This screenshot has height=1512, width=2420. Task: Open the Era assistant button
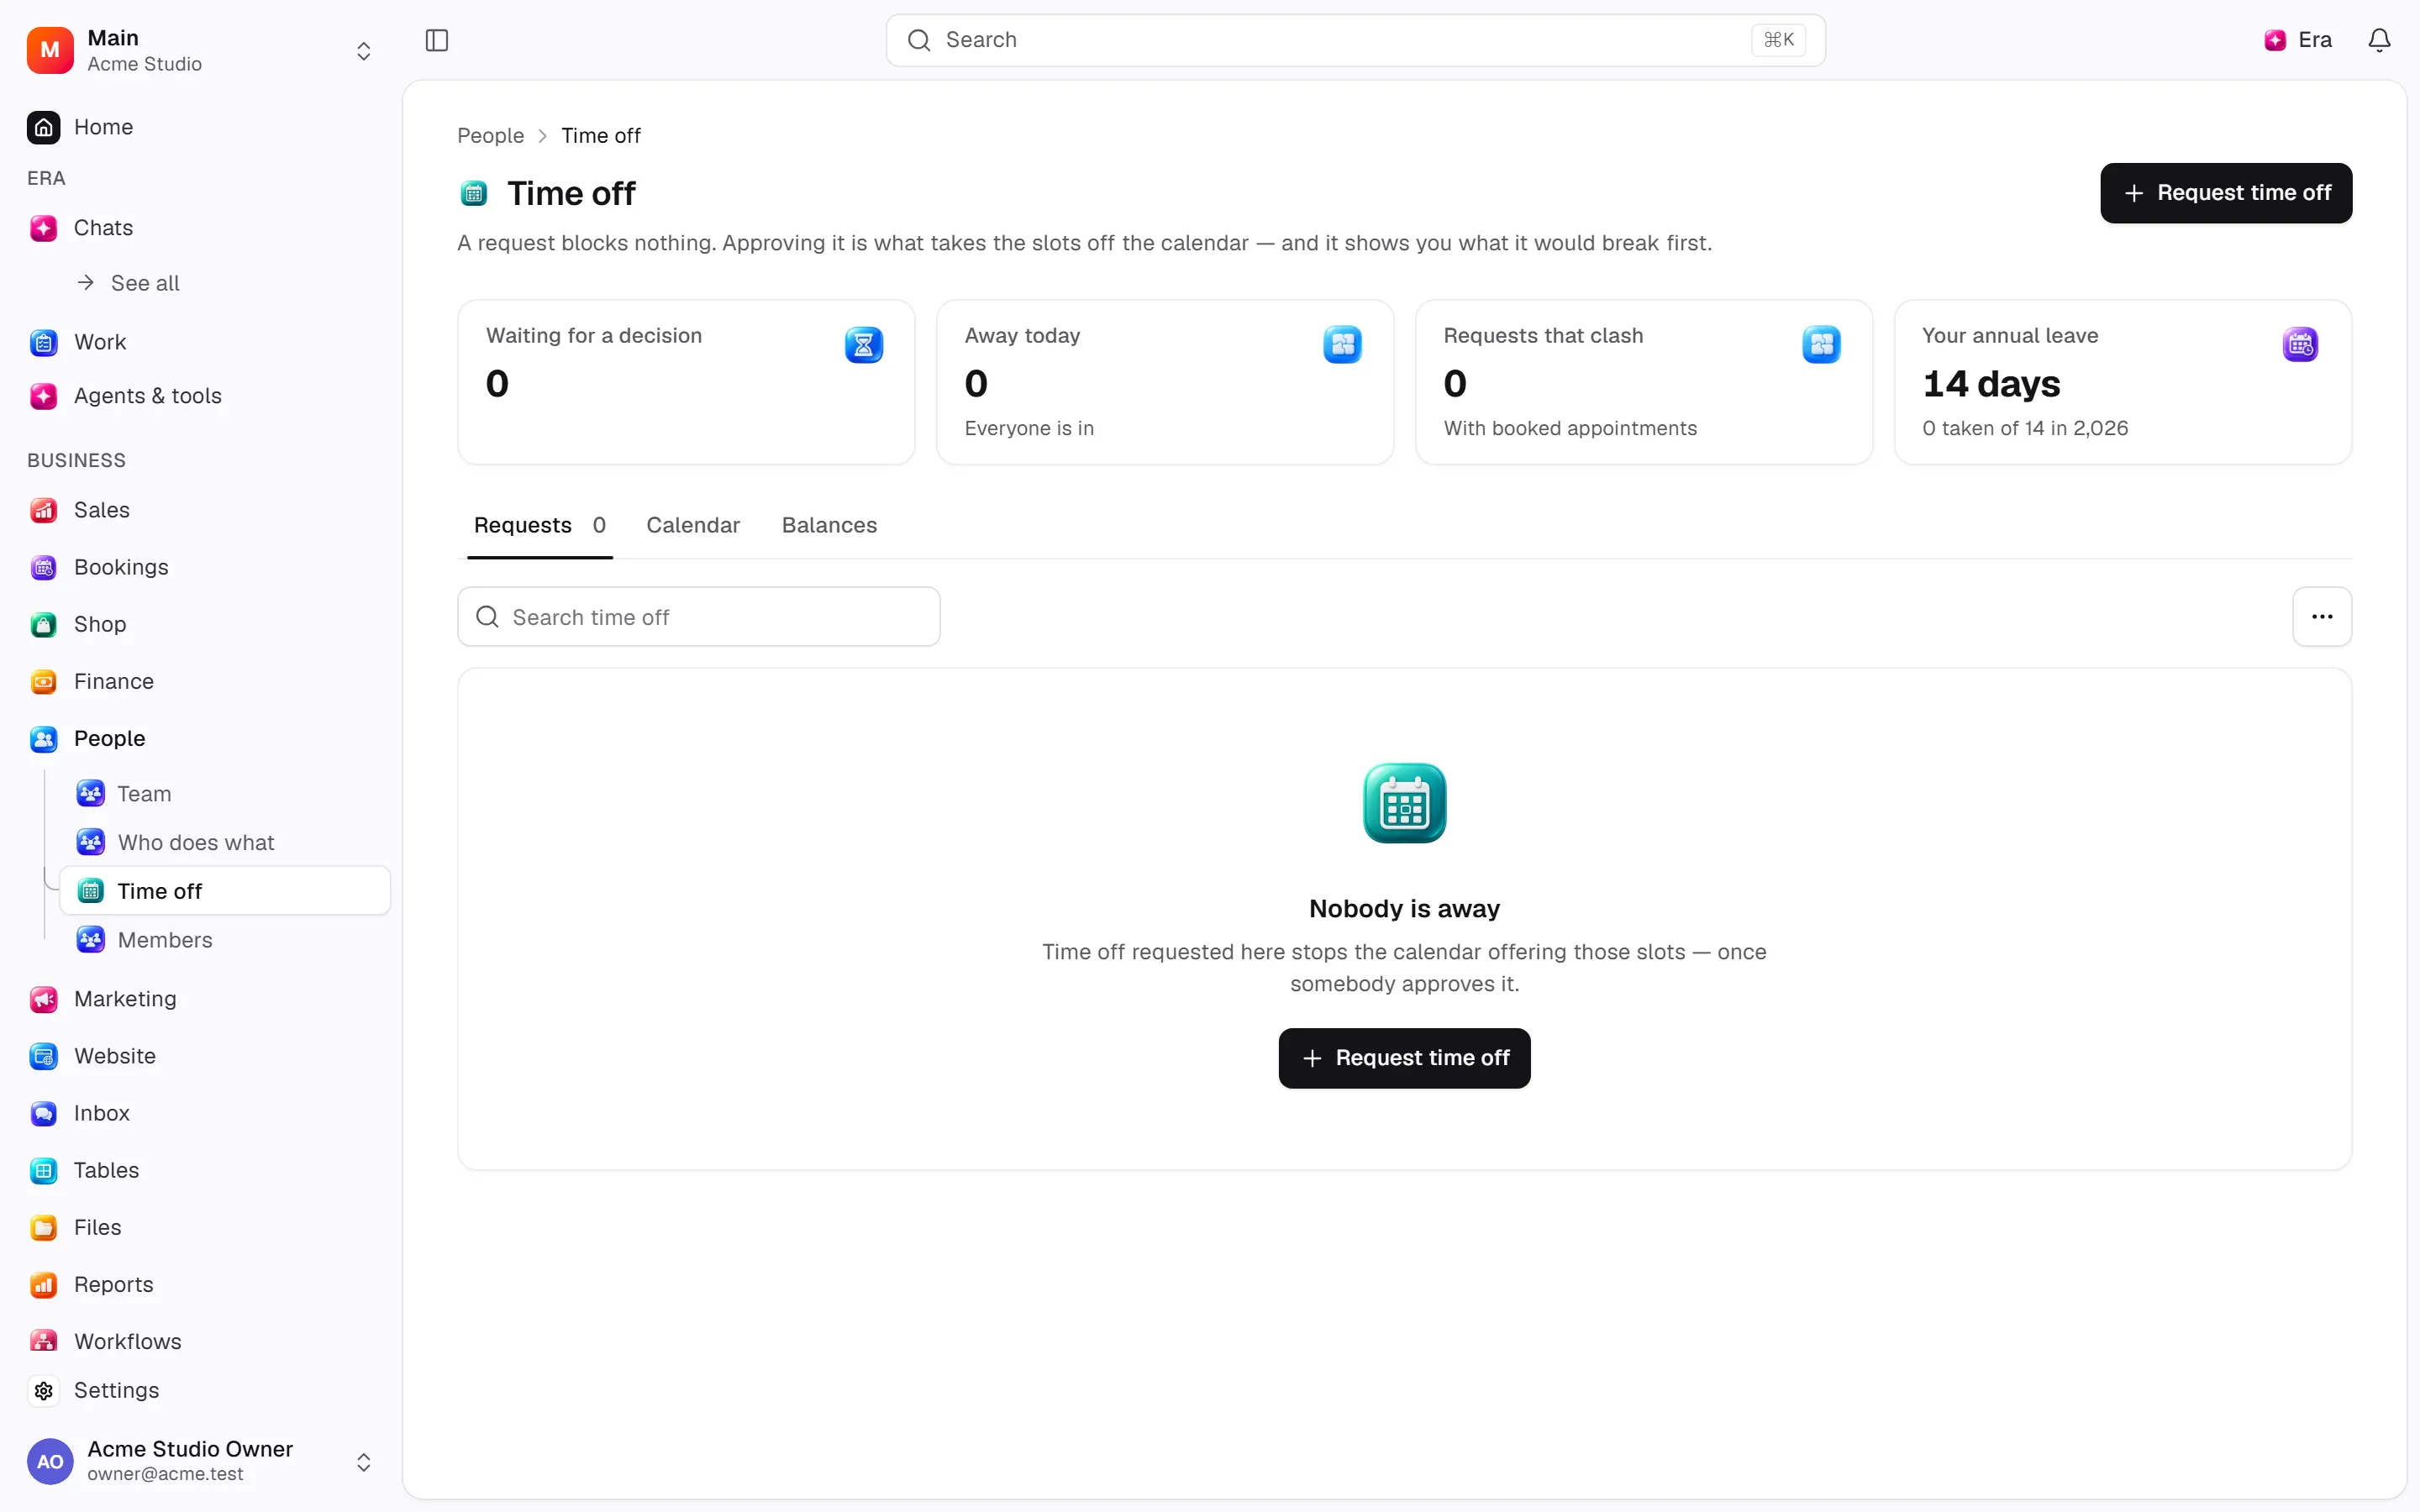pos(2298,40)
